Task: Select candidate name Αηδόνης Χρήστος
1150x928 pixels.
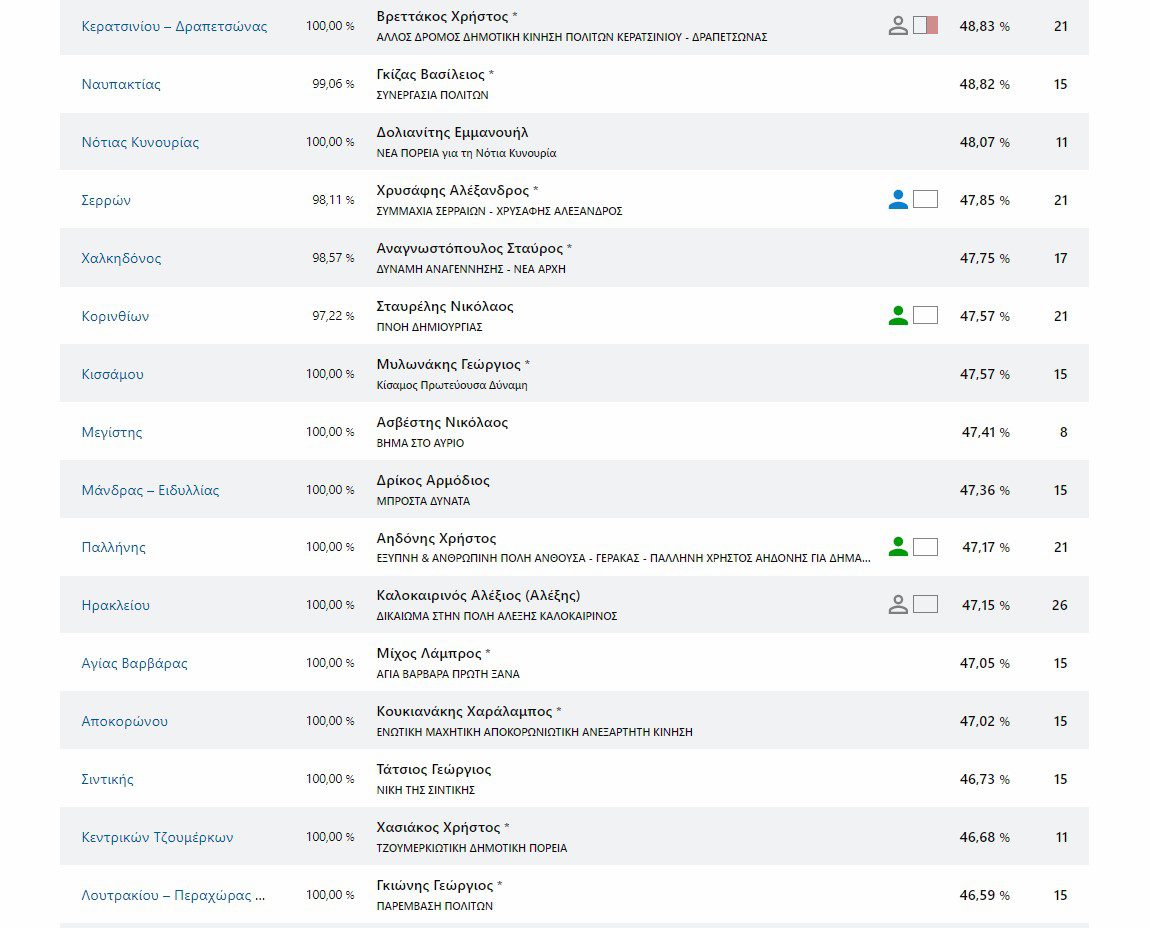Action: 436,538
